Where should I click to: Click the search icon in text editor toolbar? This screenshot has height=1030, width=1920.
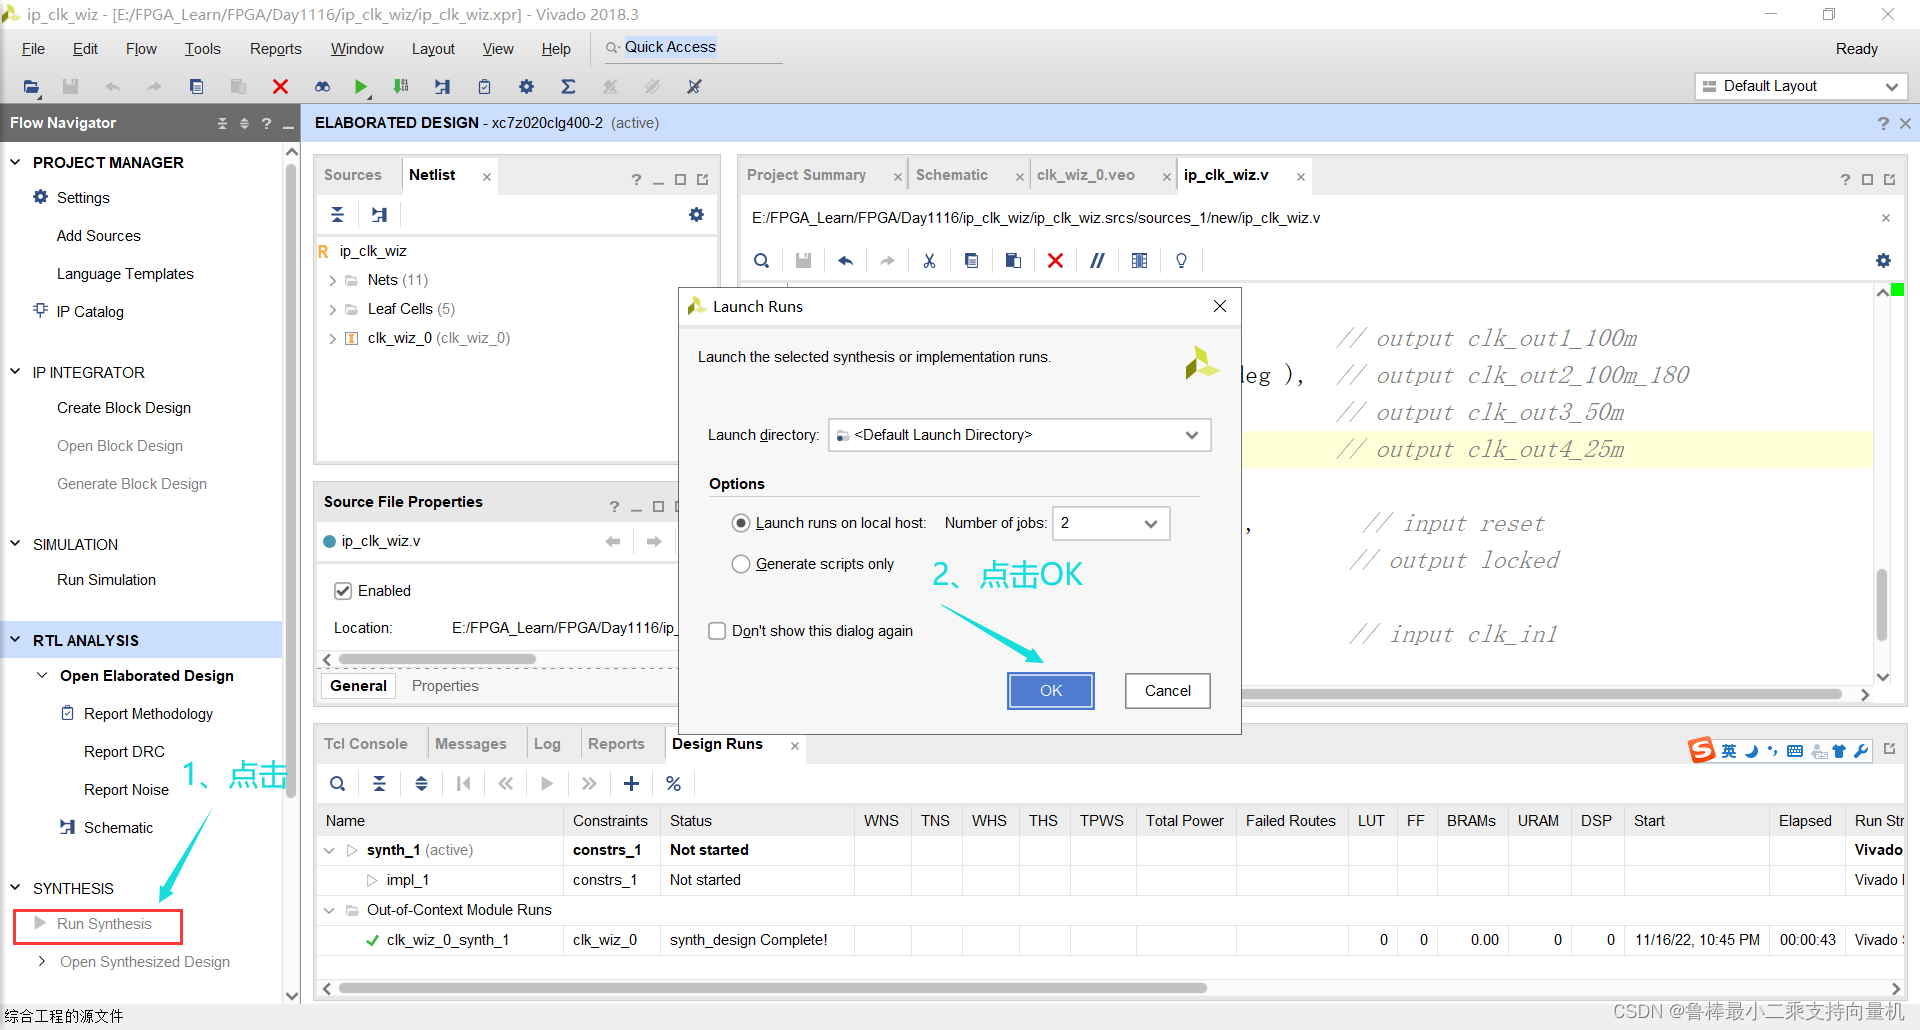tap(761, 261)
